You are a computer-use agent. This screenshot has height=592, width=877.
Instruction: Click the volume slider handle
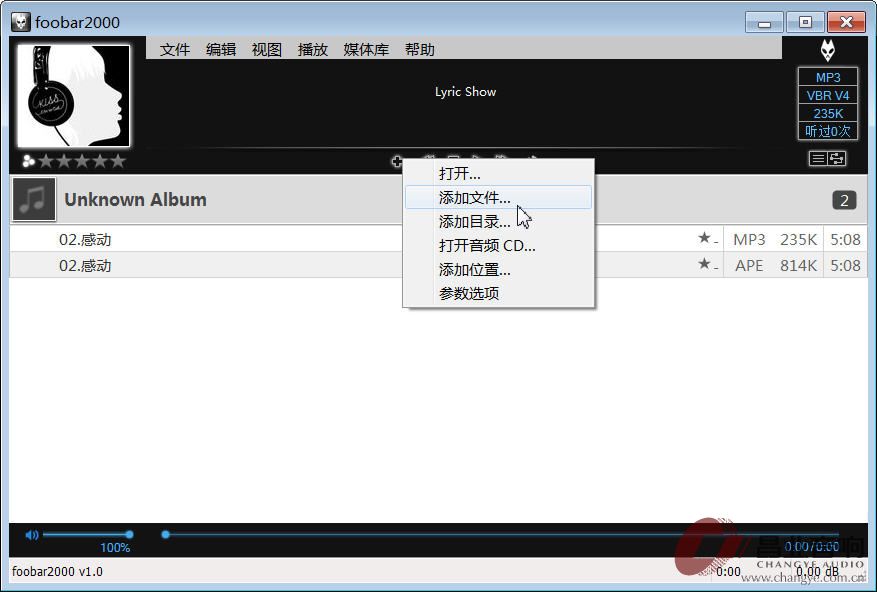(x=129, y=534)
